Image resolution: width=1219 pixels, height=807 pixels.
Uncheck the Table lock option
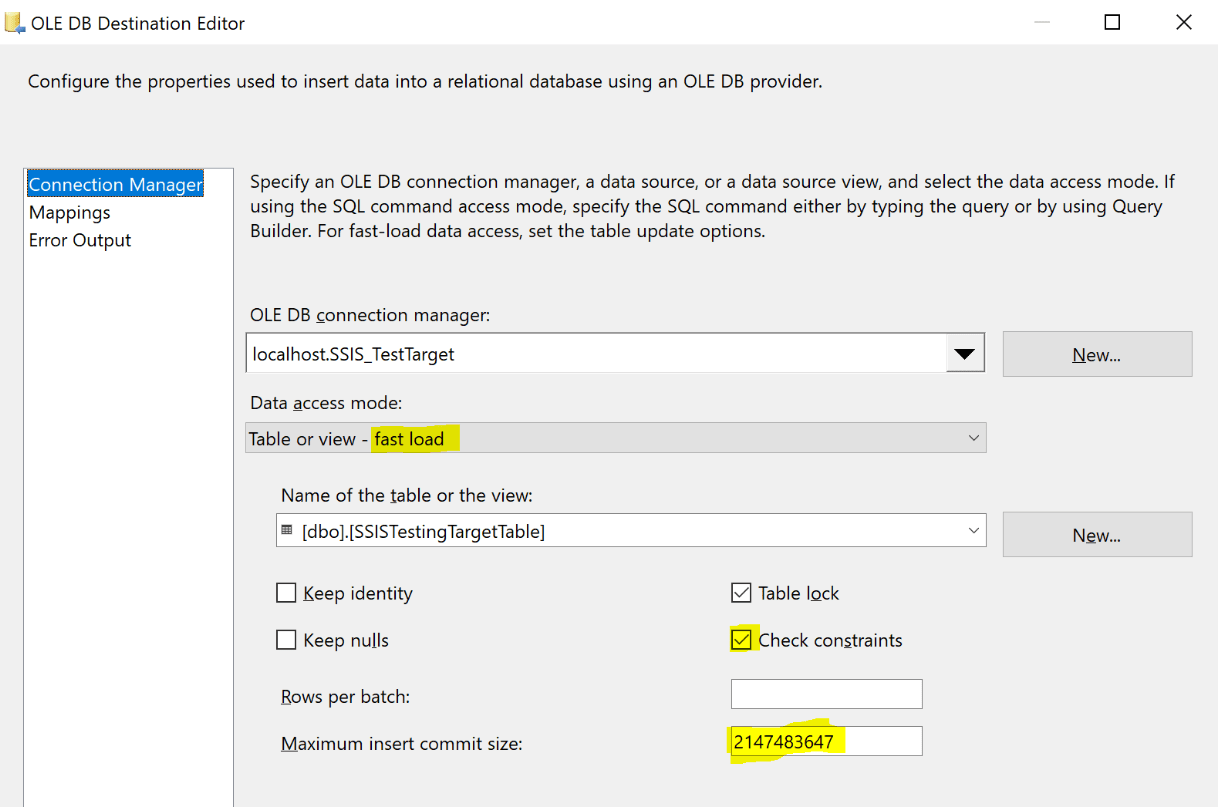pyautogui.click(x=741, y=593)
